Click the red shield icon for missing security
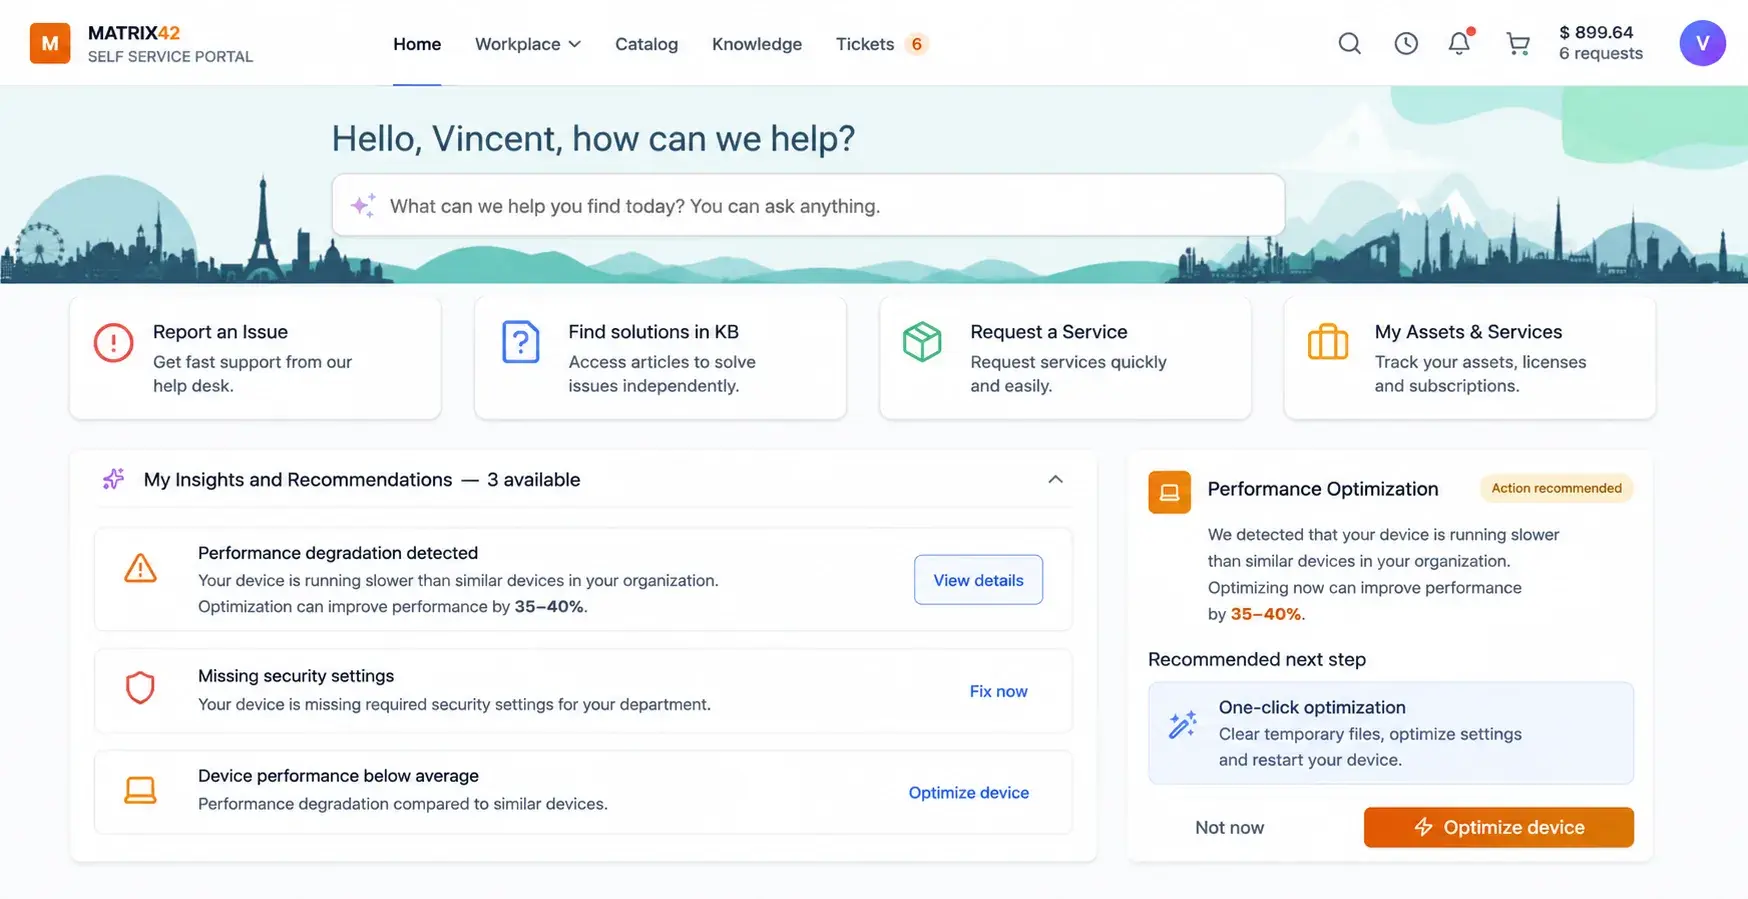The image size is (1748, 899). 140,688
